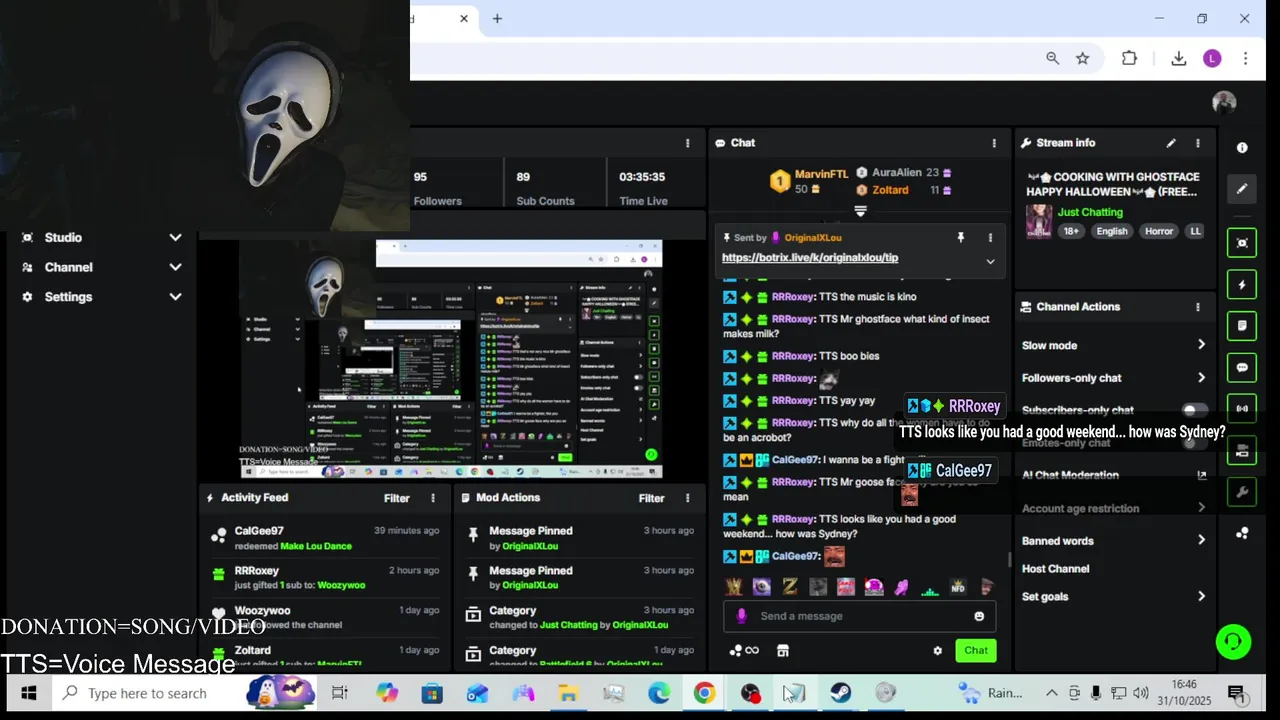Expand the pinned message chevron
Image resolution: width=1280 pixels, height=720 pixels.
click(990, 261)
